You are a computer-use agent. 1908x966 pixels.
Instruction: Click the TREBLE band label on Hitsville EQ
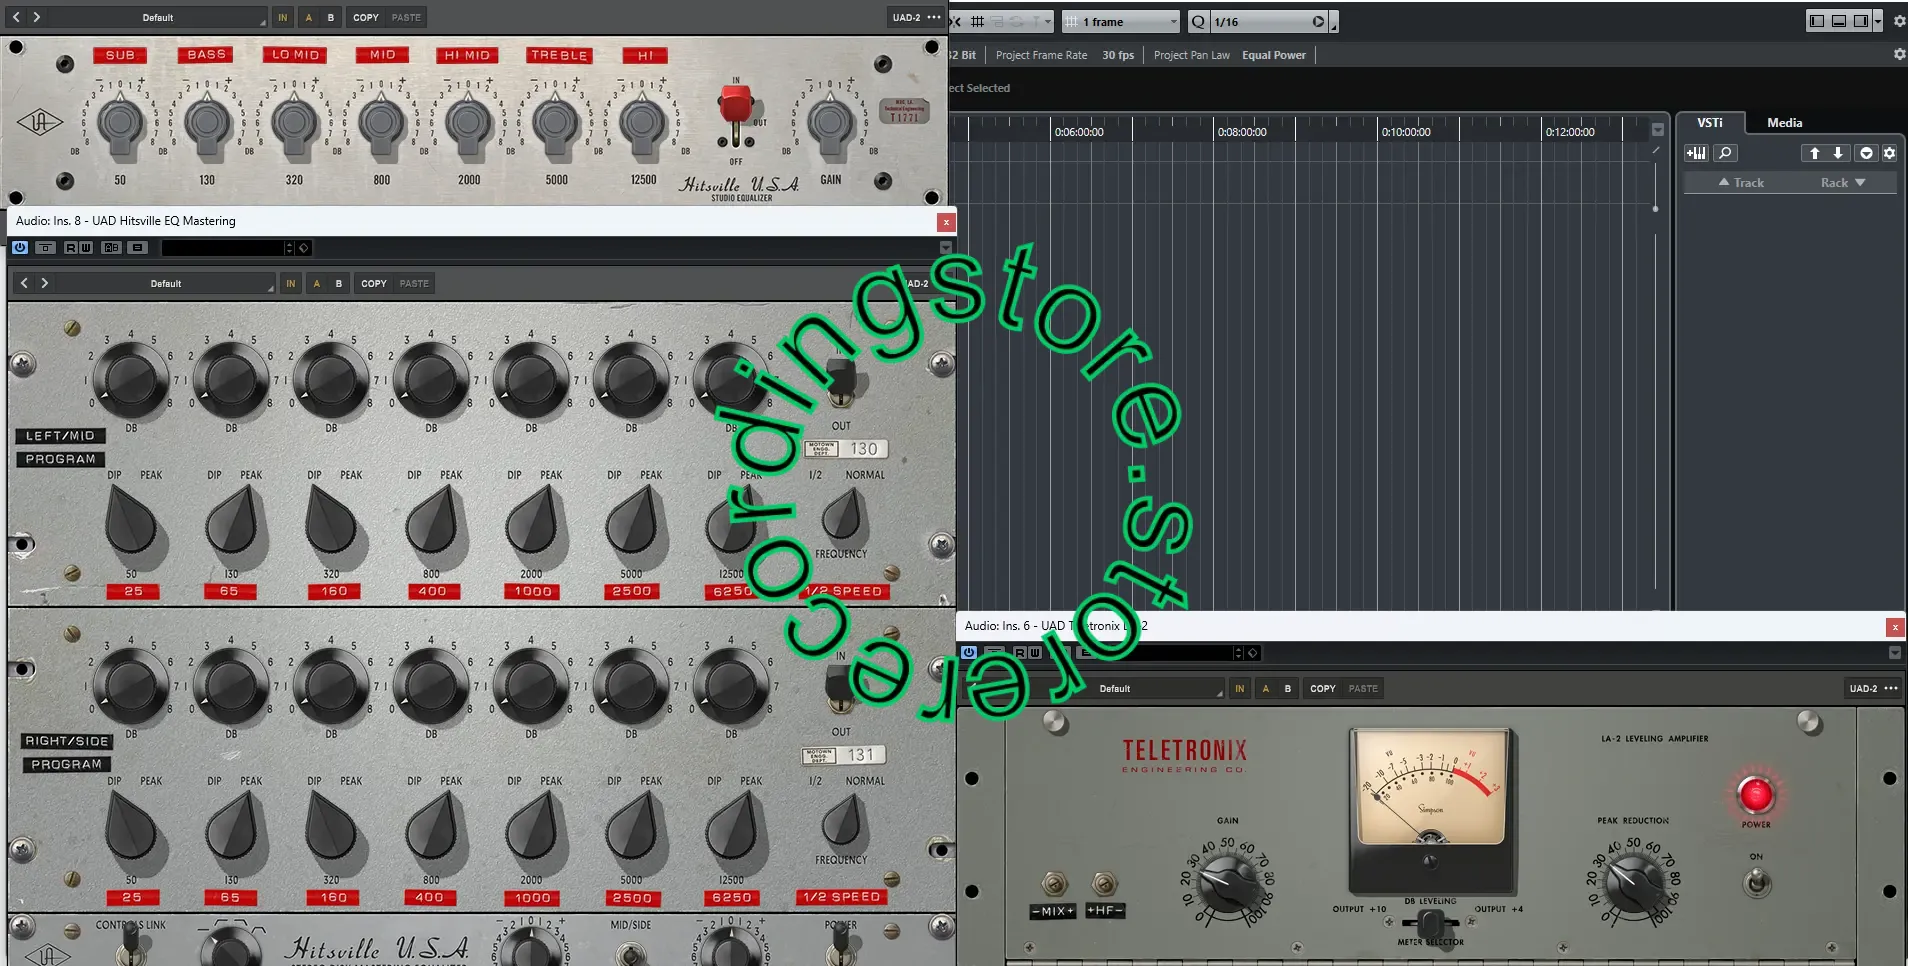tap(559, 55)
